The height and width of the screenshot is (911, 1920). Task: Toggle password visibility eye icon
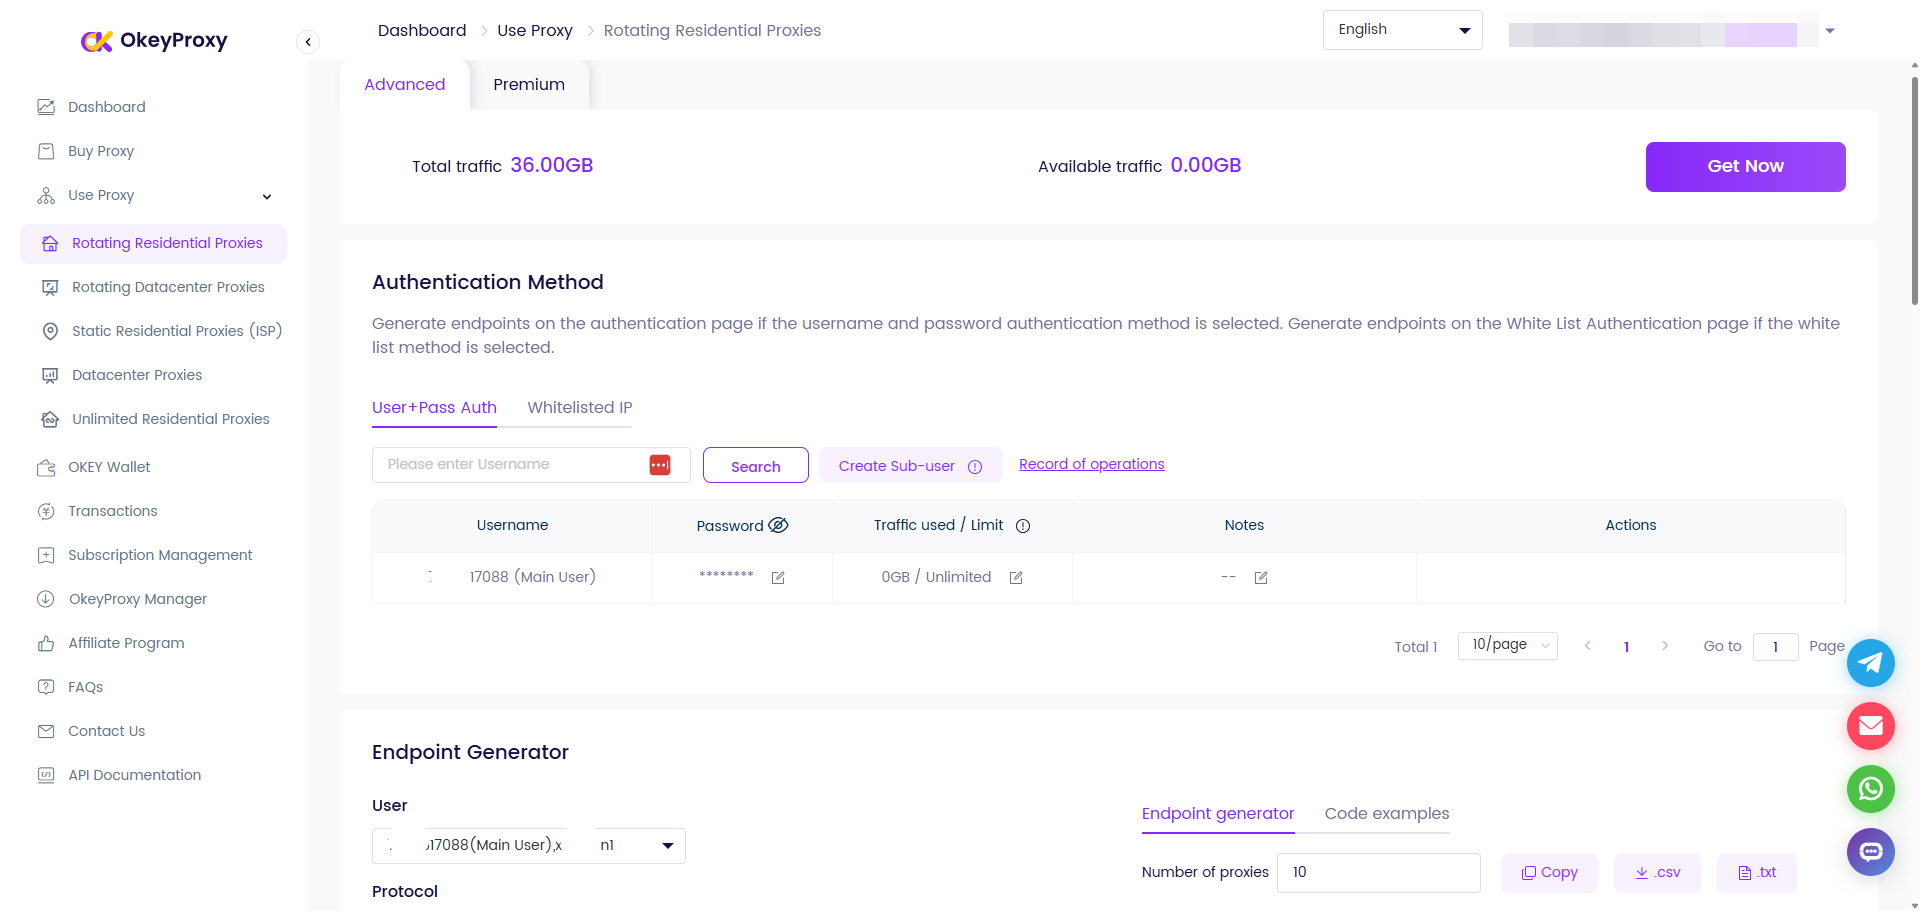click(778, 525)
